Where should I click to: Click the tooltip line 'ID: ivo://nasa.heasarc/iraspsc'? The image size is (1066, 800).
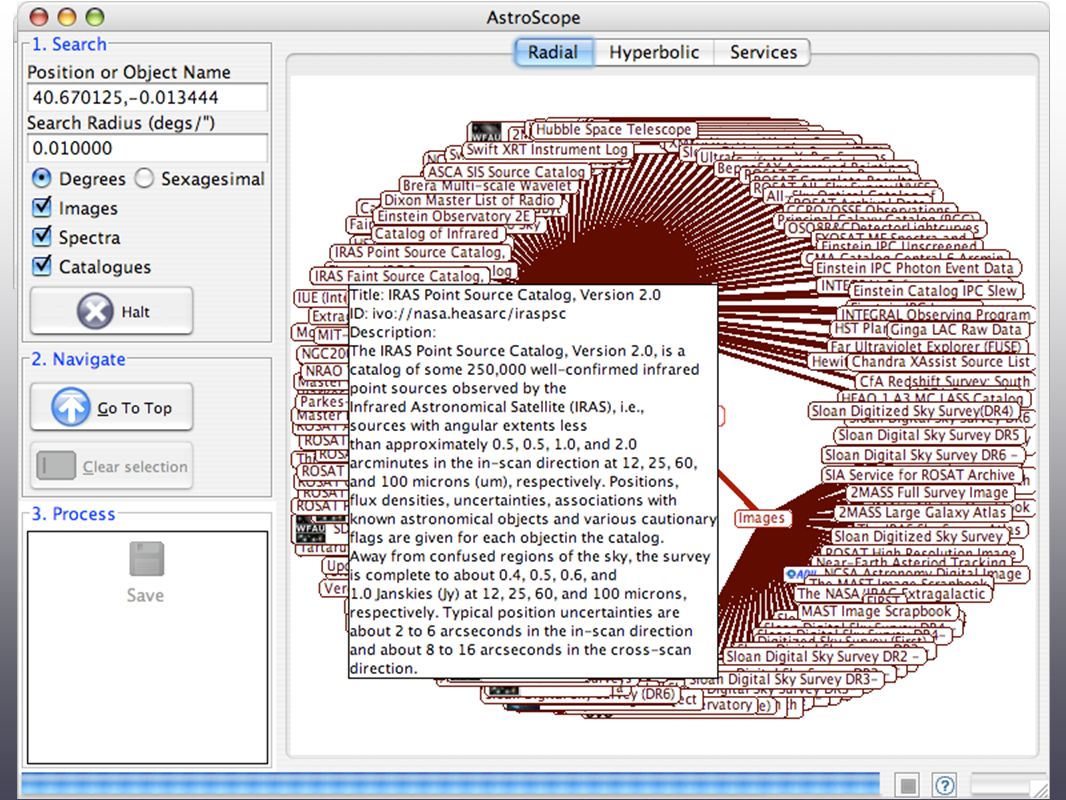458,314
